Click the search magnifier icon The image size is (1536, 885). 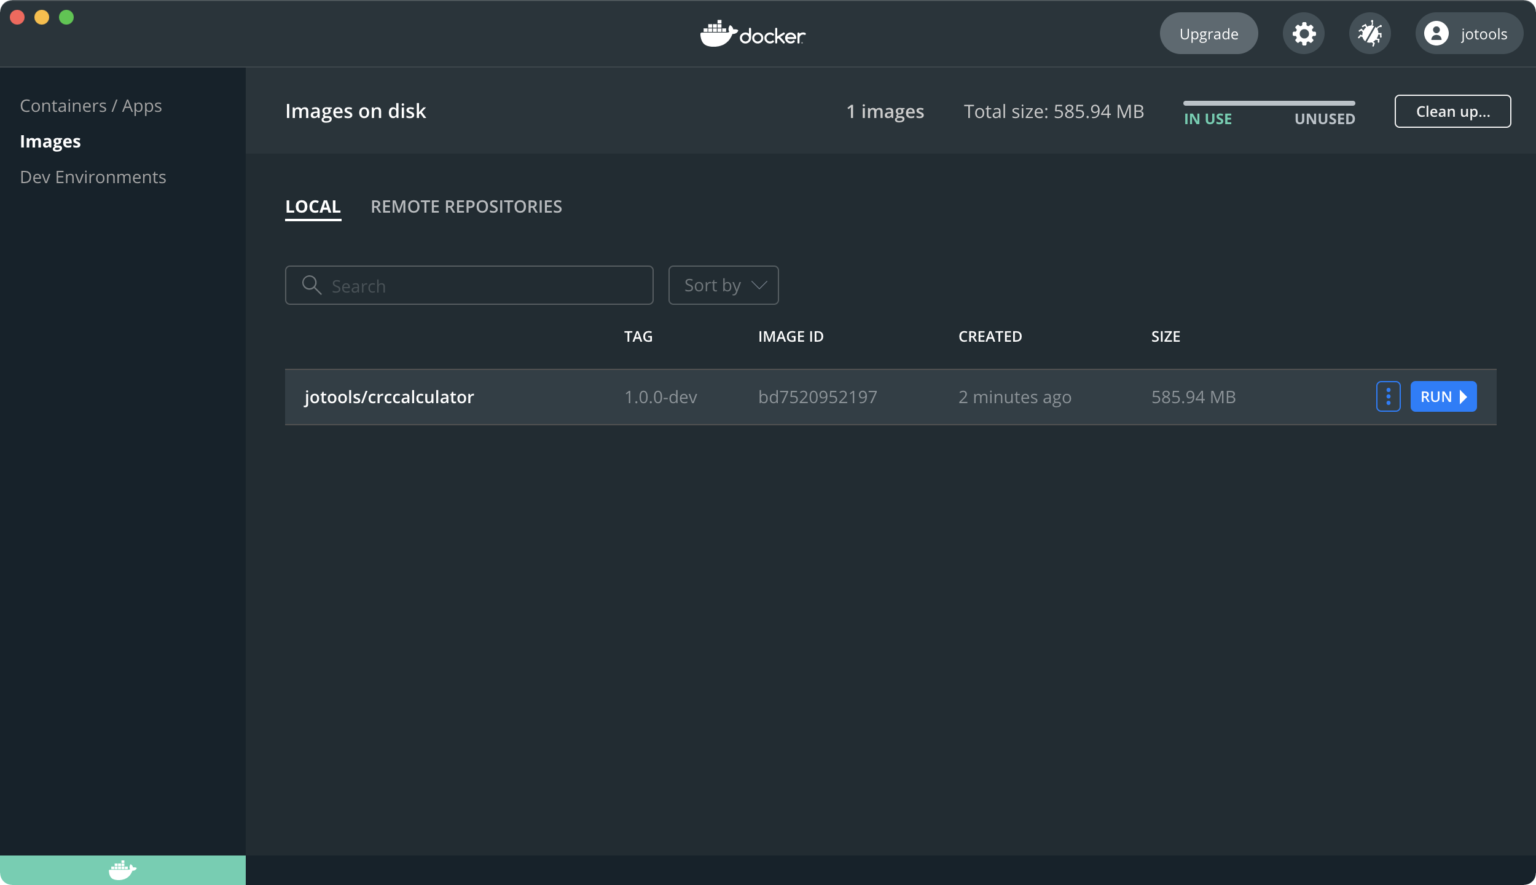tap(311, 285)
